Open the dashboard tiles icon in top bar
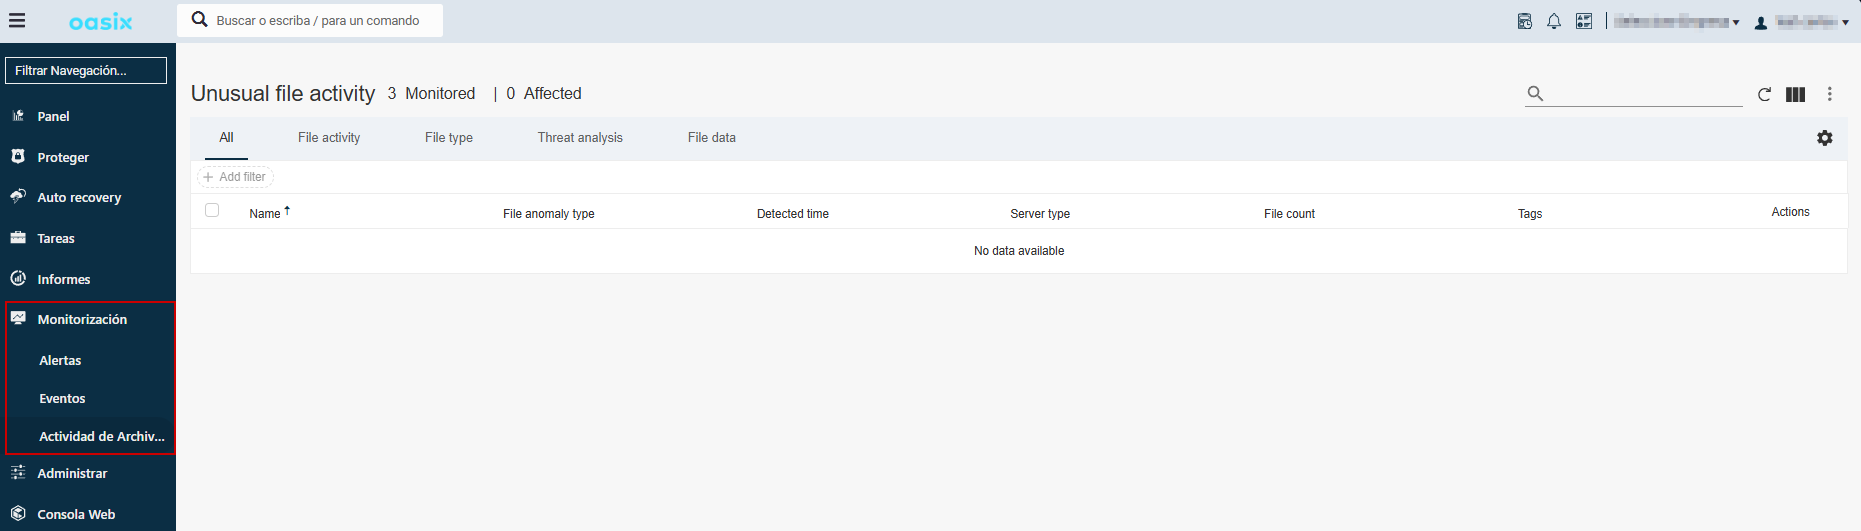1861x531 pixels. (x=1584, y=21)
